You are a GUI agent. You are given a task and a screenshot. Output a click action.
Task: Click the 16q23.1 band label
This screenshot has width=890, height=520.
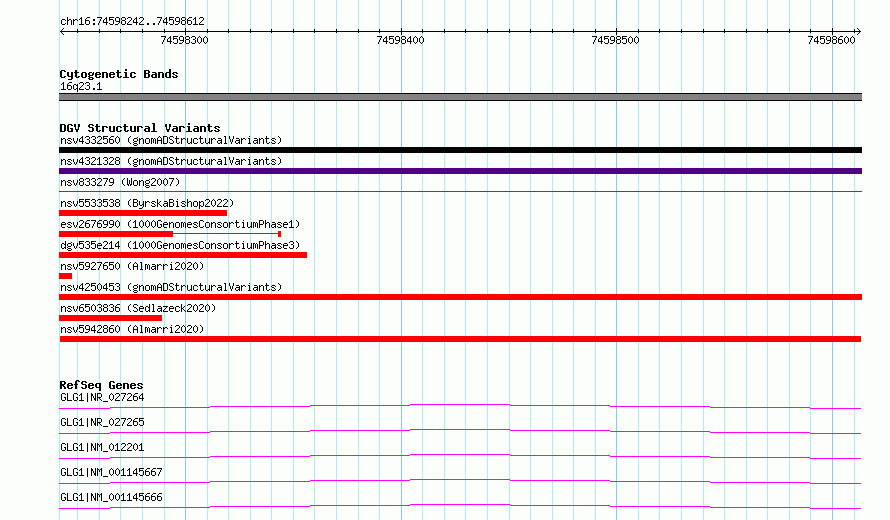point(81,86)
